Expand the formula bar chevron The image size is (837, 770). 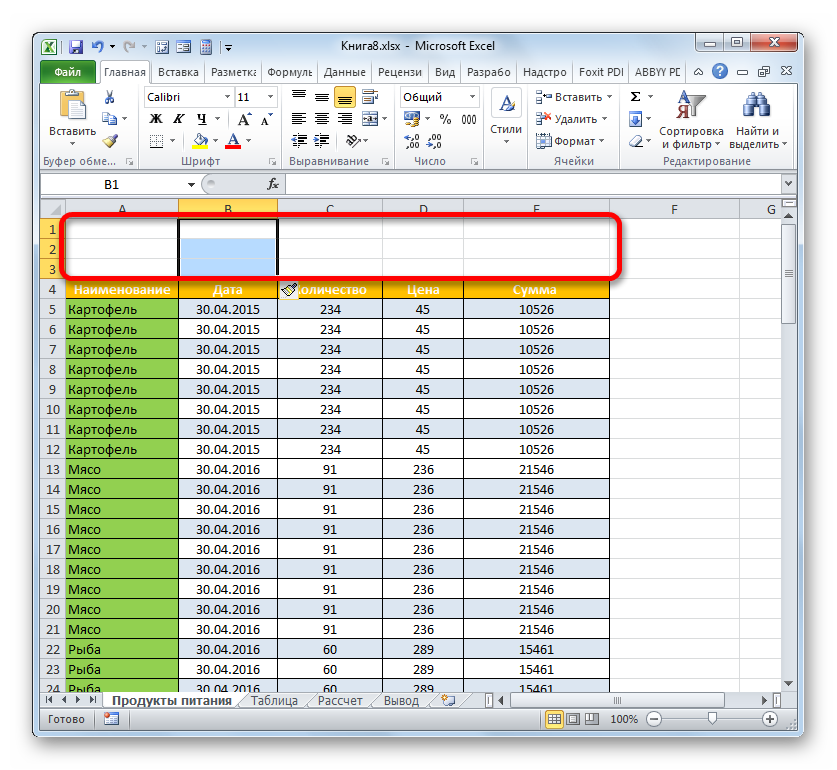point(788,184)
